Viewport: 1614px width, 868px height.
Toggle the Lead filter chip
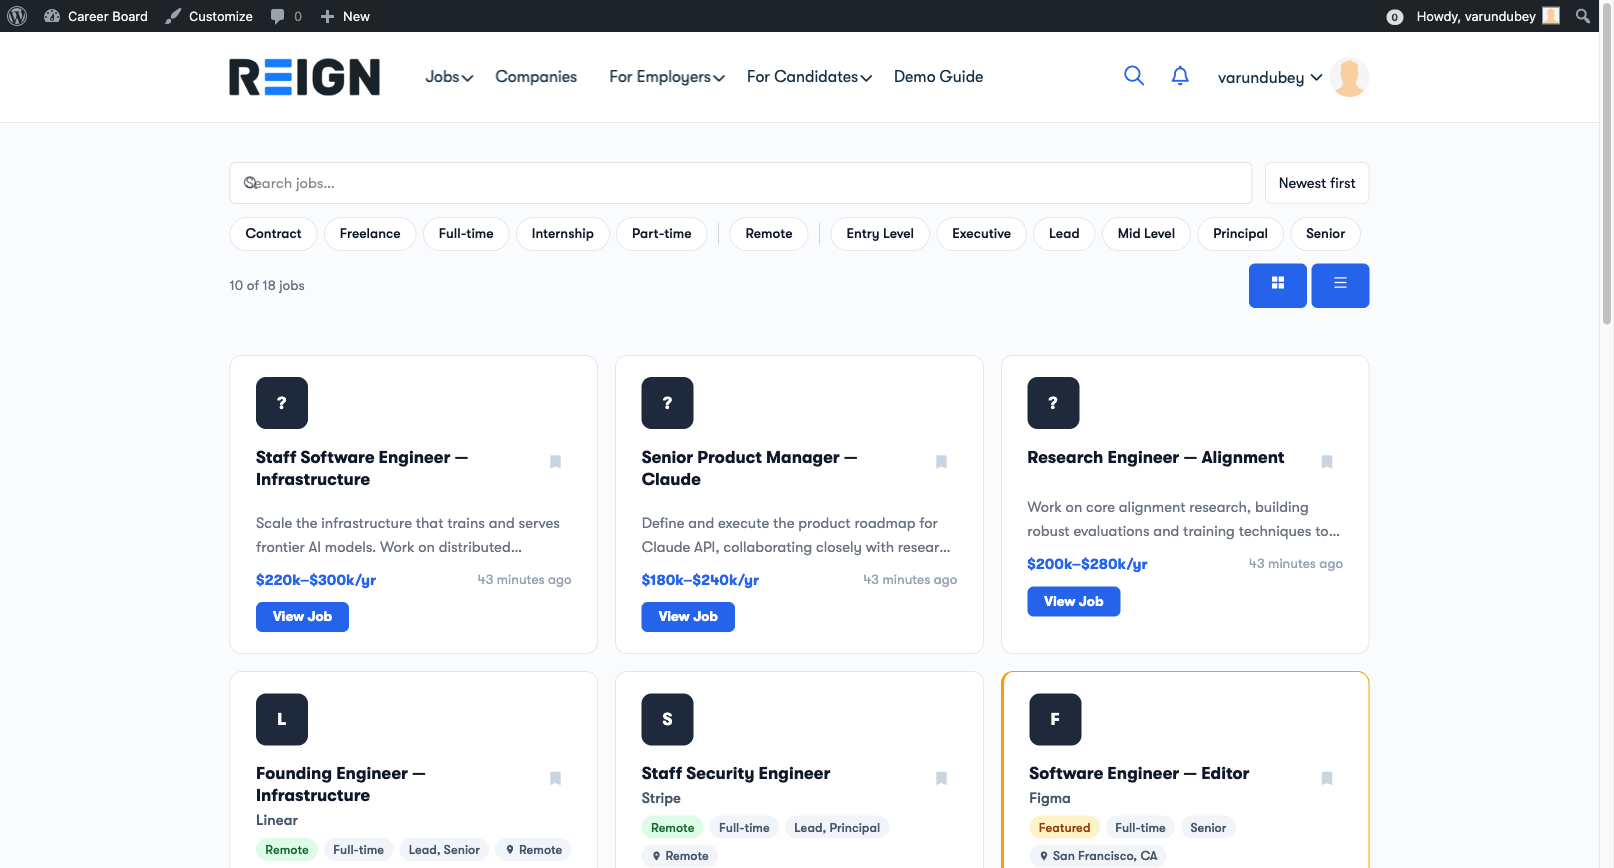[x=1064, y=234]
